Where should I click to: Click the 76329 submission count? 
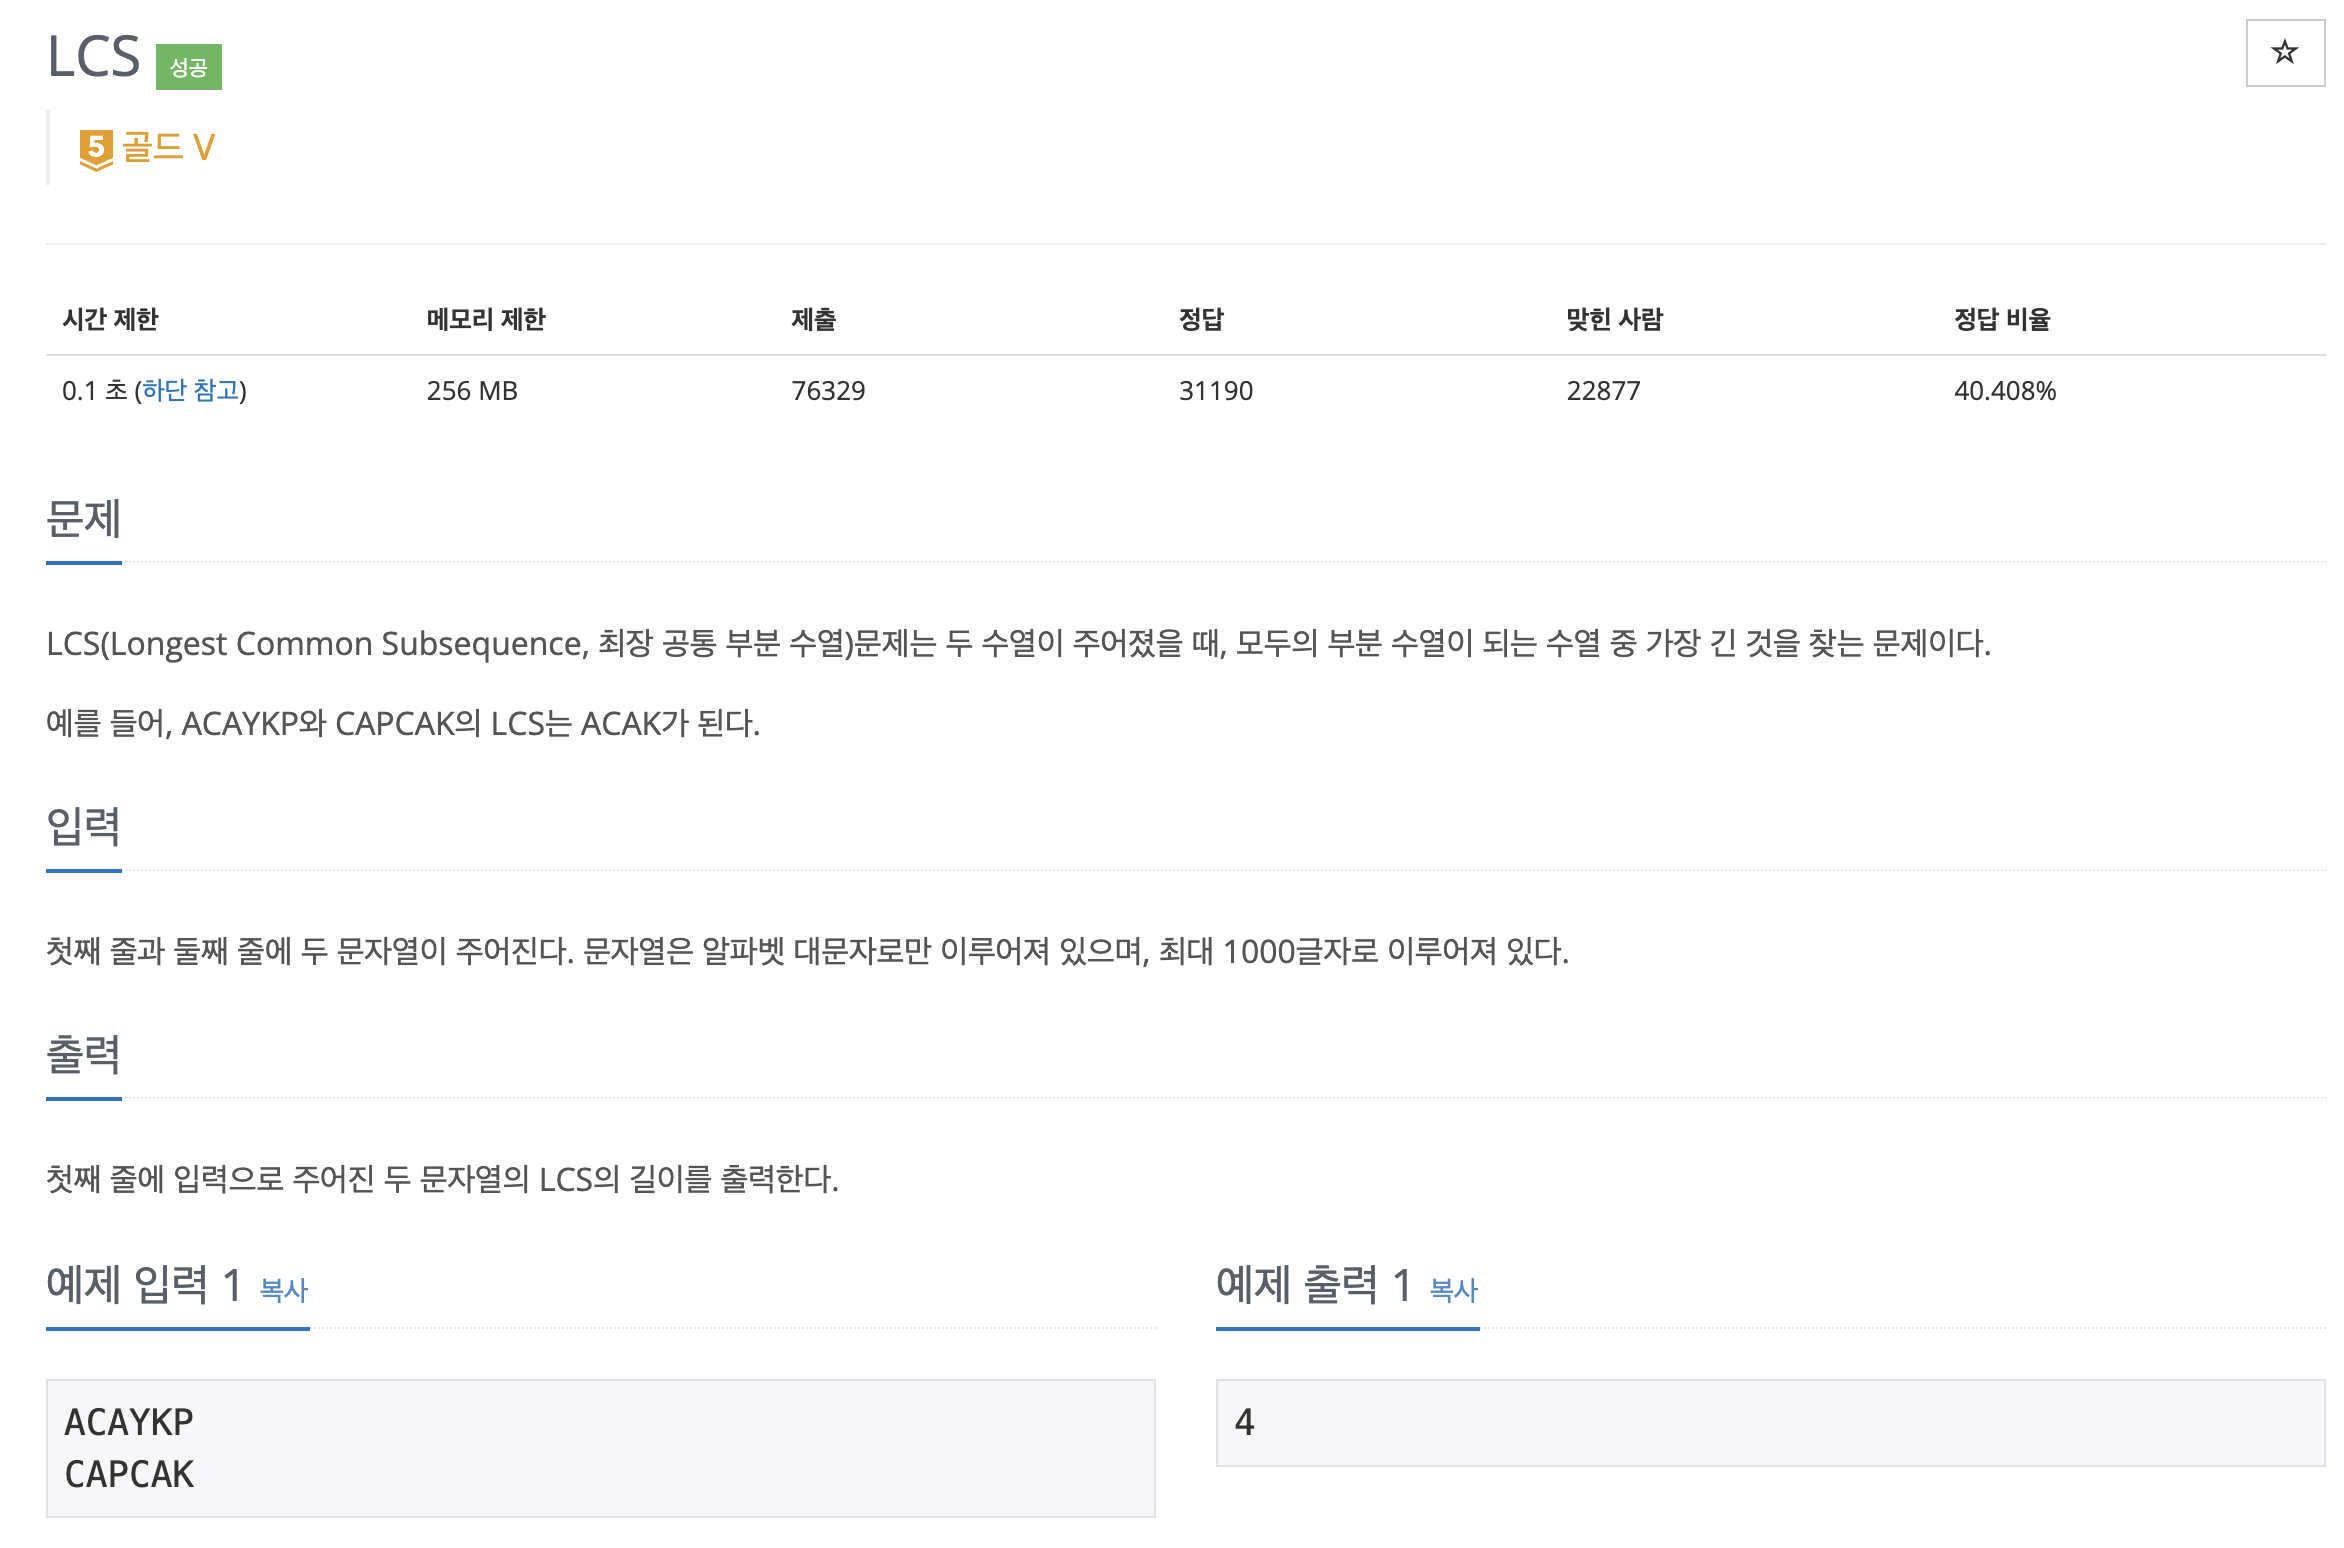coord(827,390)
